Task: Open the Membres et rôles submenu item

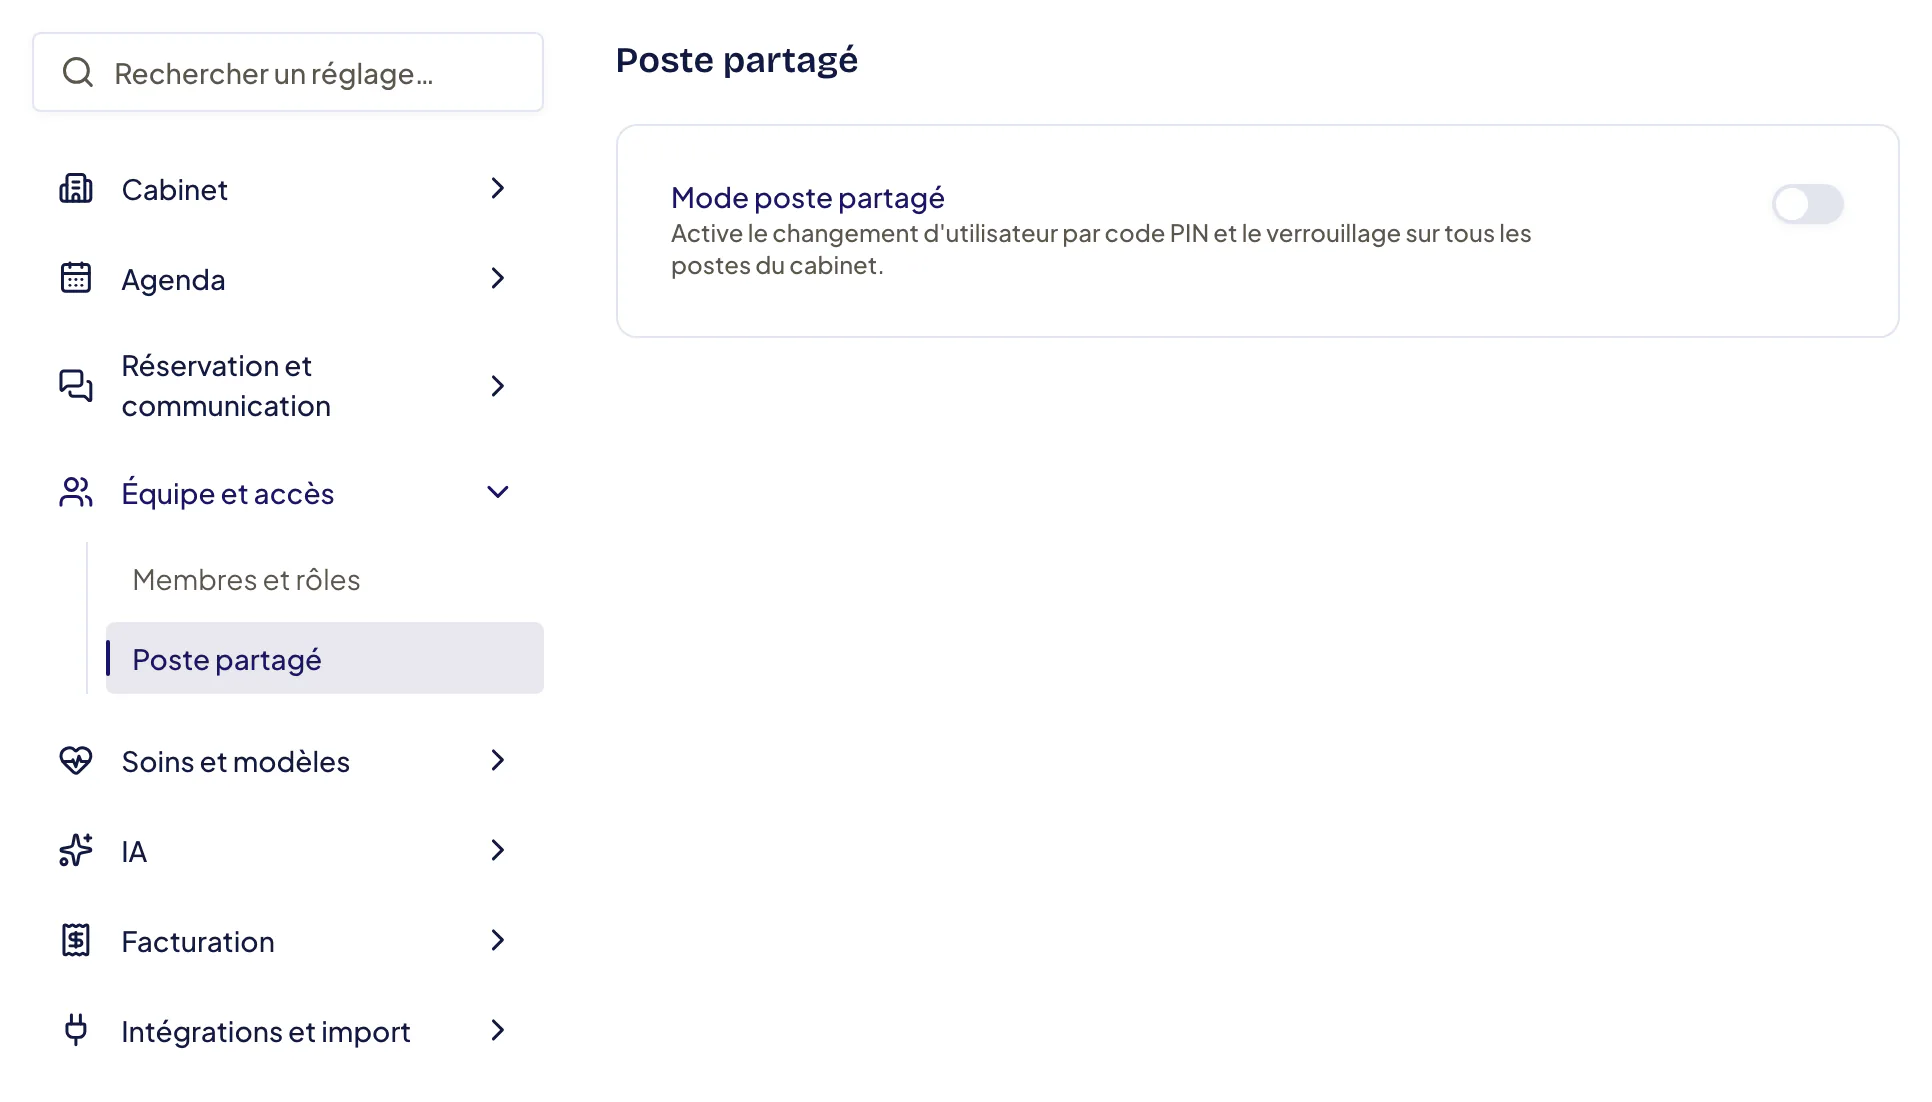Action: (x=246, y=580)
